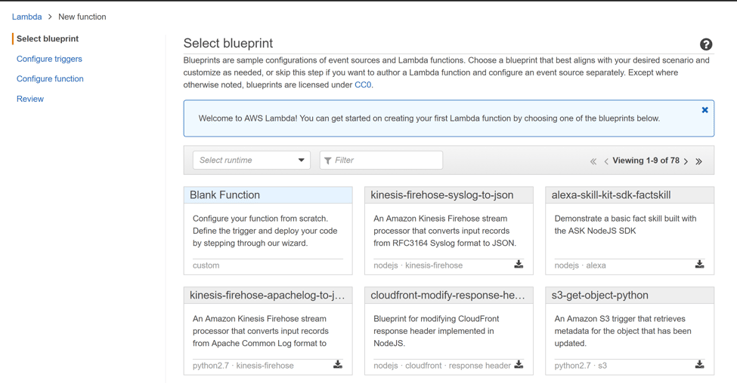This screenshot has width=737, height=383.
Task: Go to the first page of blueprints
Action: 593,162
